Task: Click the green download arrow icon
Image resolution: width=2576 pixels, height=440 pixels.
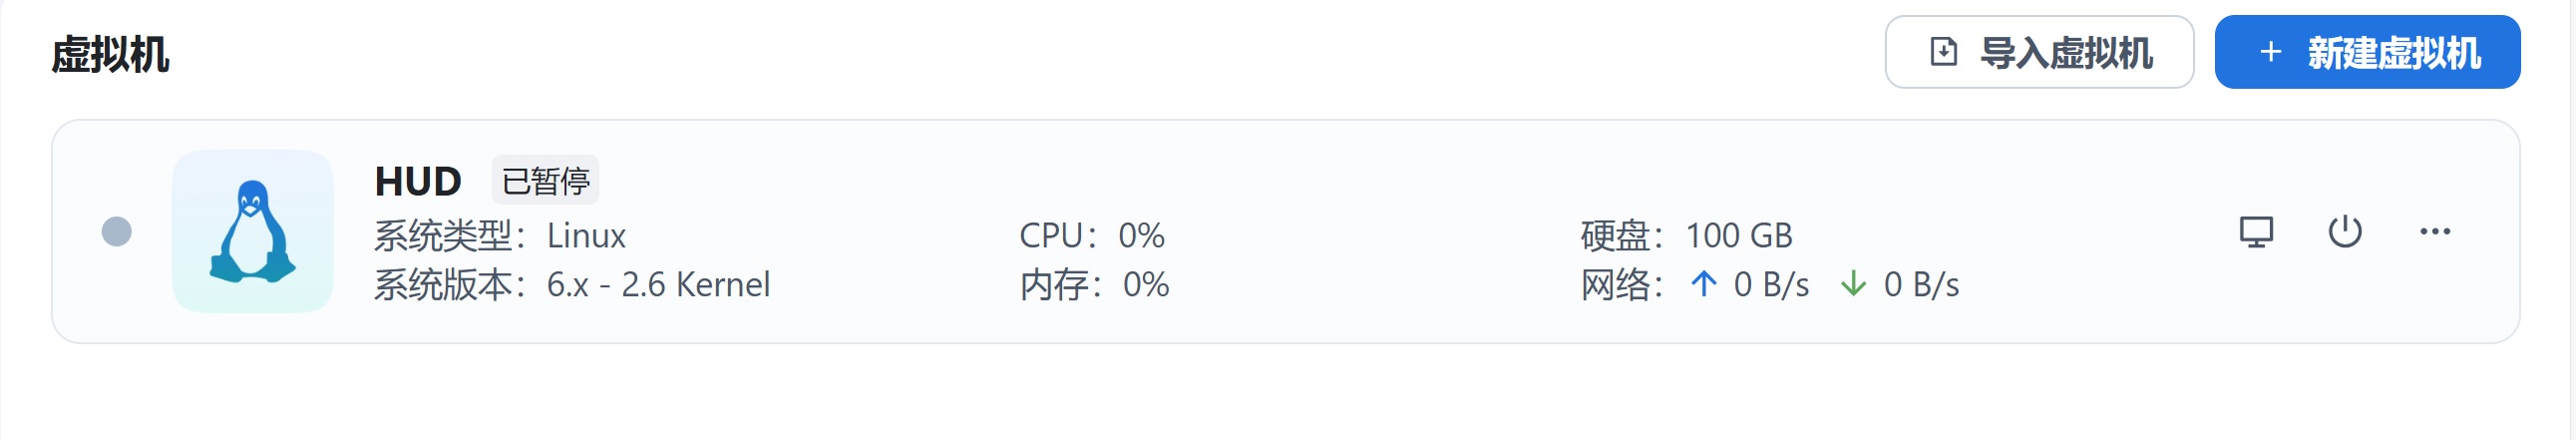Action: (1853, 285)
